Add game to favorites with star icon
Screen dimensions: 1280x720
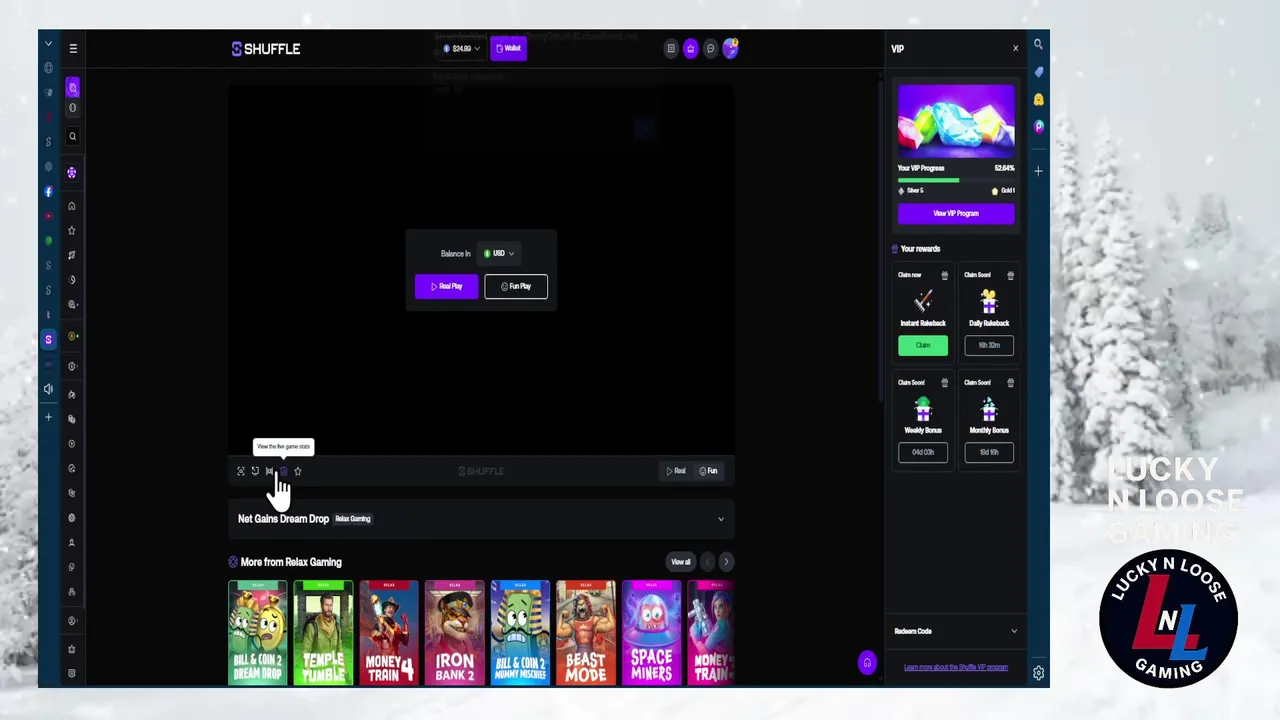pyautogui.click(x=298, y=471)
